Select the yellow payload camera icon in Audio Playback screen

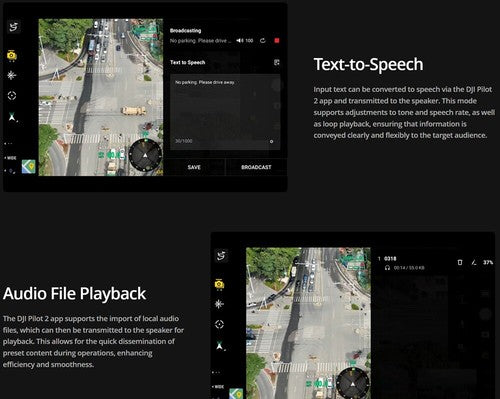tap(219, 284)
